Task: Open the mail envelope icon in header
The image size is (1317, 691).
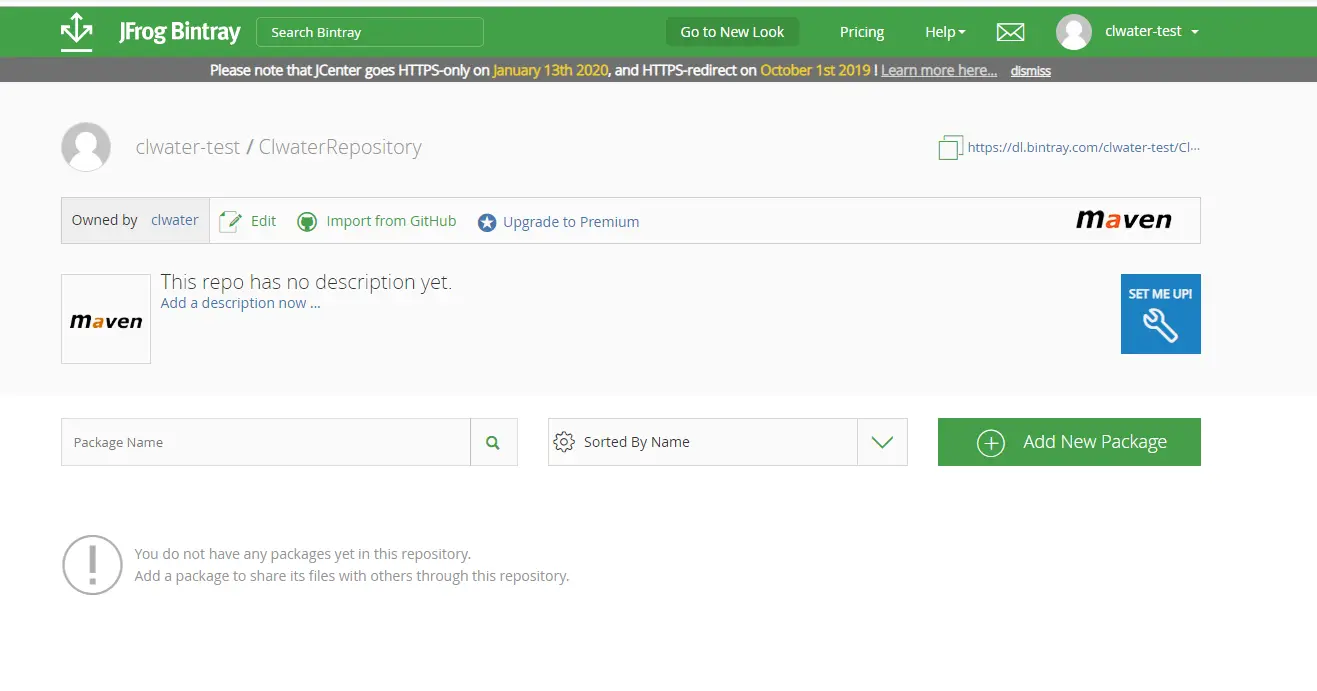Action: (1011, 32)
